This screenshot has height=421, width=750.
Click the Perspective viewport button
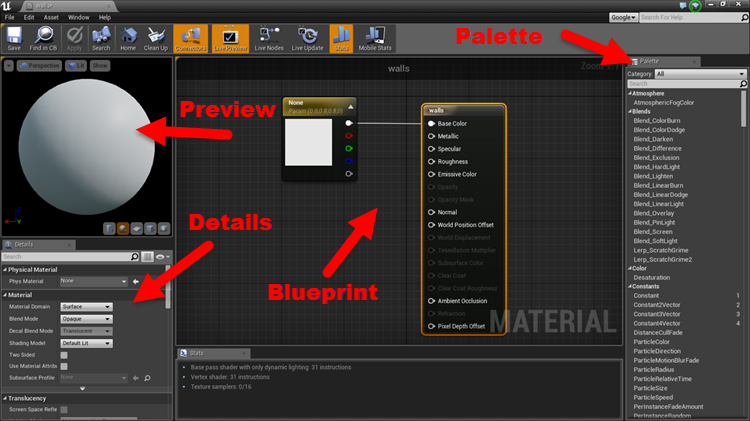(x=39, y=66)
